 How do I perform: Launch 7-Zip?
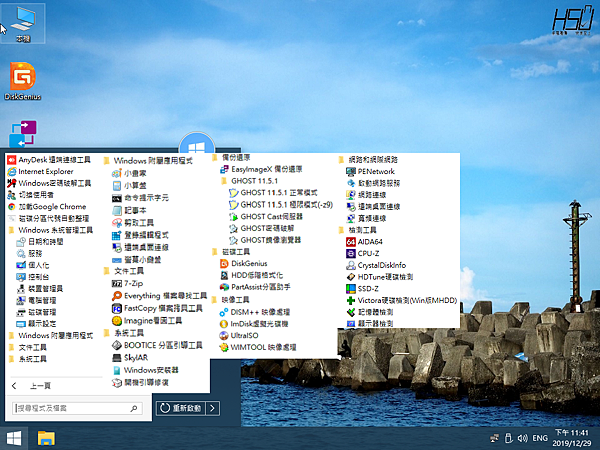point(127,284)
